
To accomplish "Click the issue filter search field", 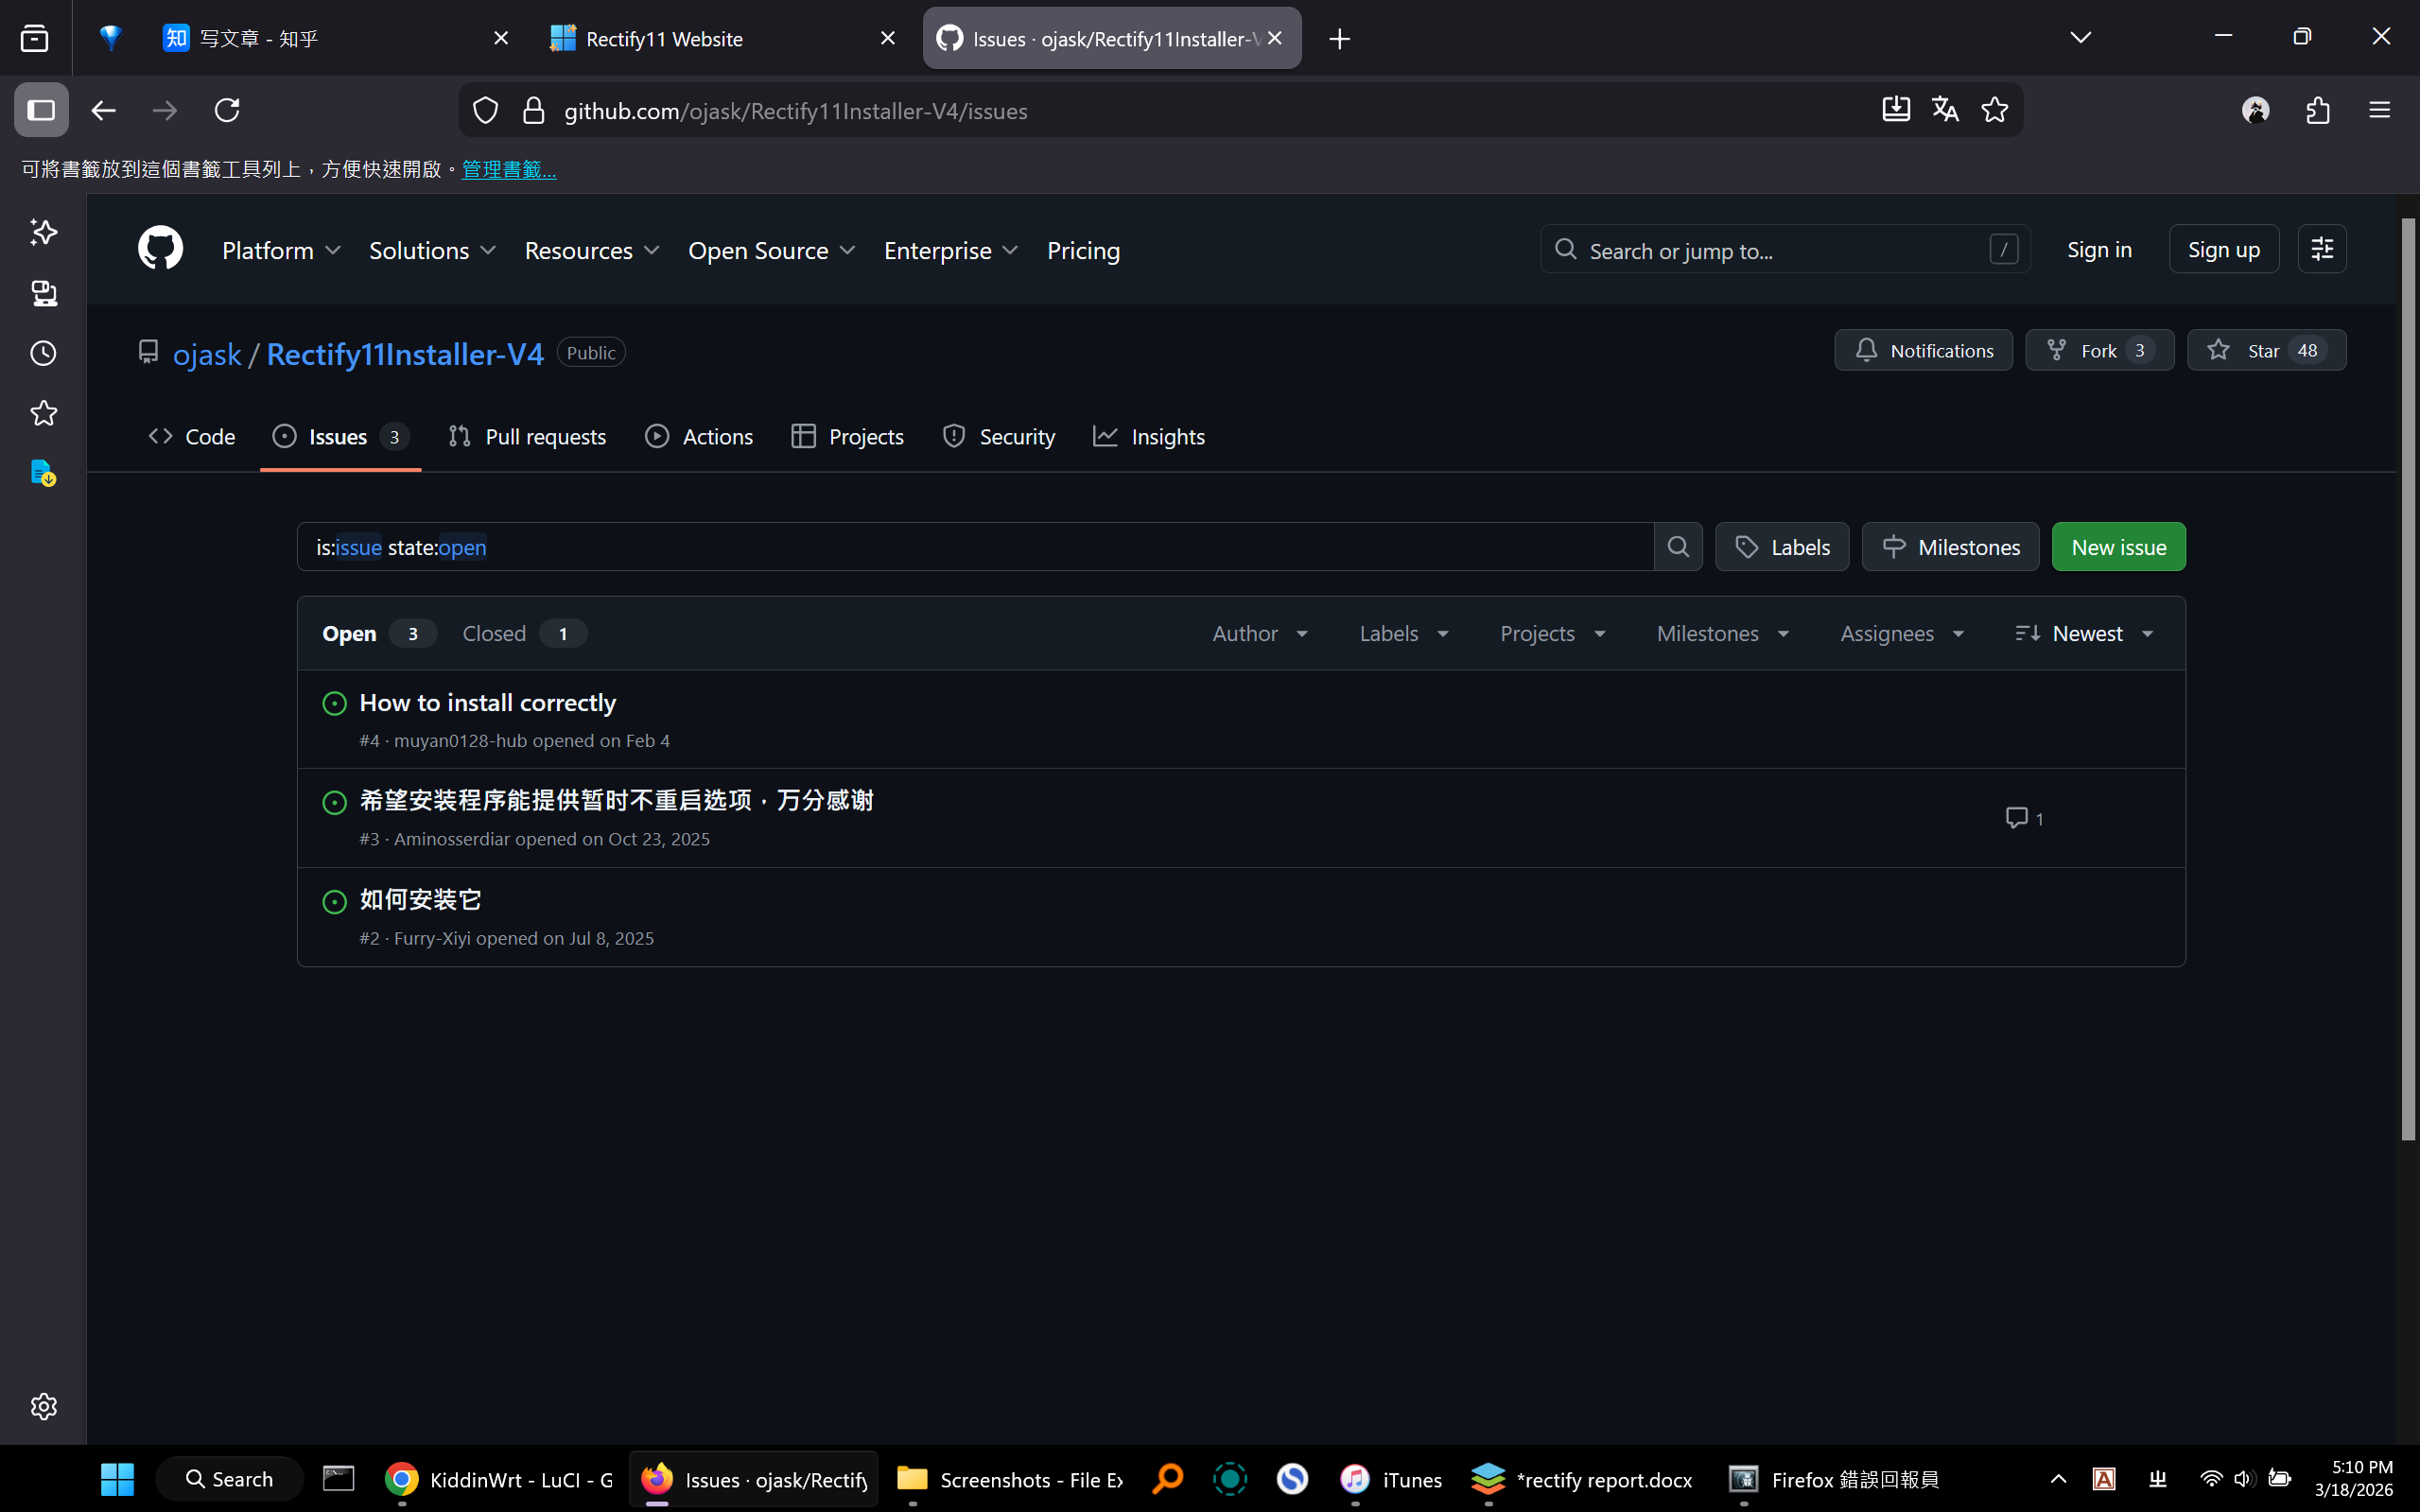I will [x=975, y=547].
